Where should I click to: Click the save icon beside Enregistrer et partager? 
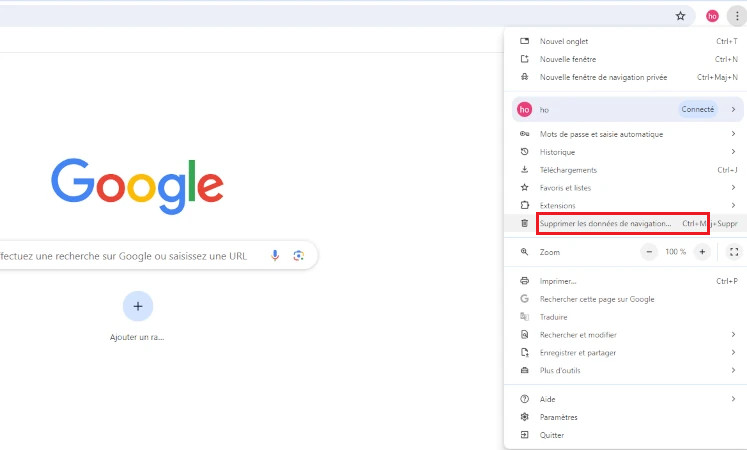525,352
